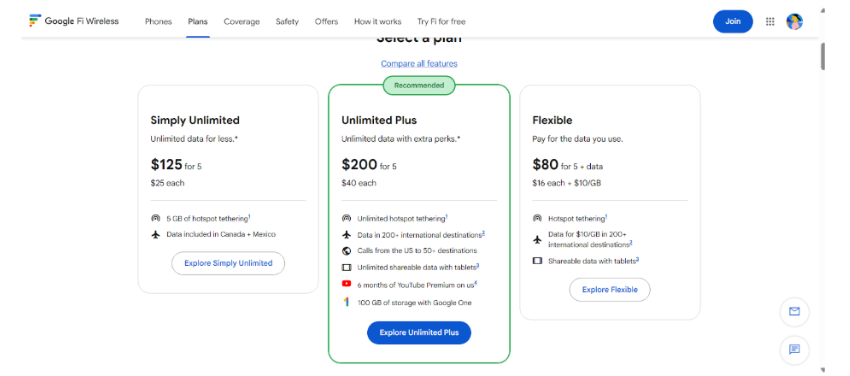Click the $40 each text

(359, 183)
